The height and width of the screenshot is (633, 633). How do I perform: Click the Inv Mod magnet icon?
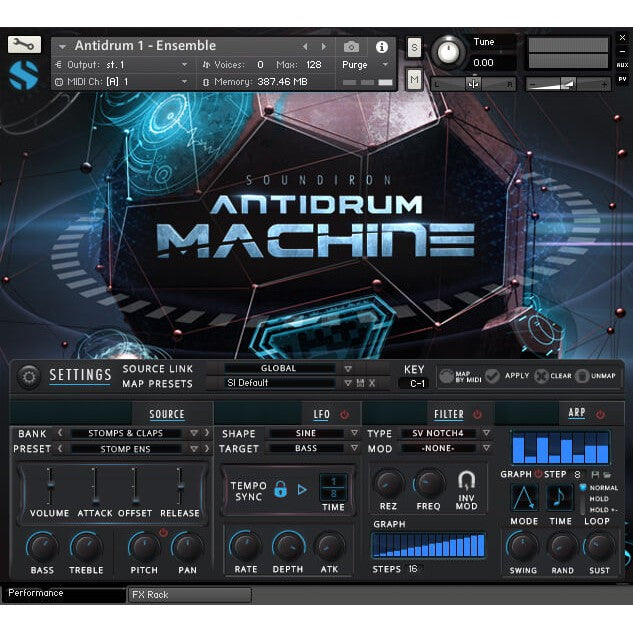[x=467, y=480]
